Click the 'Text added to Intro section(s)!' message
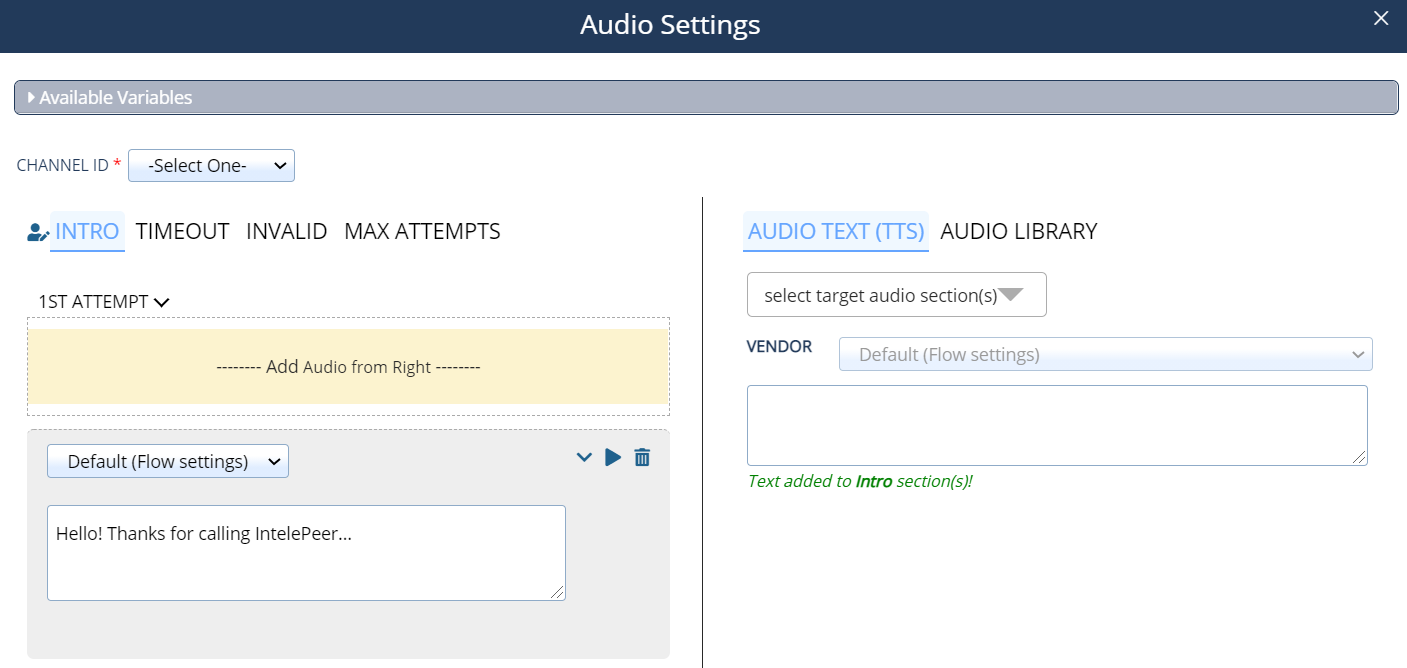Image resolution: width=1407 pixels, height=668 pixels. [x=860, y=481]
